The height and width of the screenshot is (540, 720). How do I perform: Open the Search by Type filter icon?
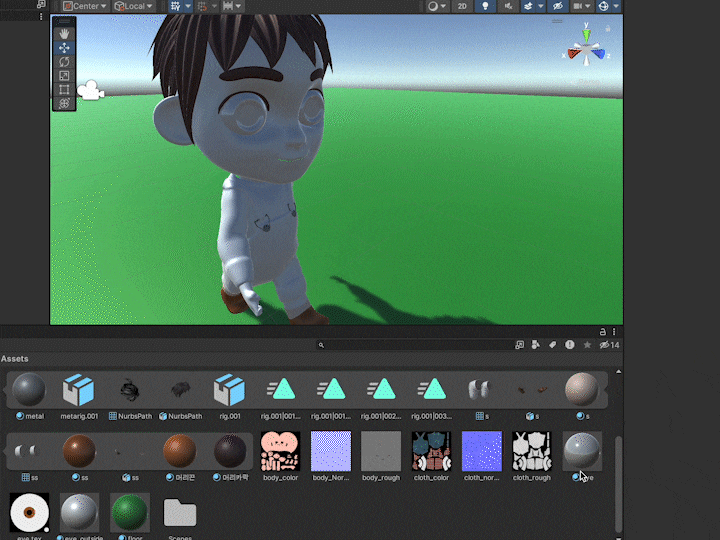pos(535,345)
